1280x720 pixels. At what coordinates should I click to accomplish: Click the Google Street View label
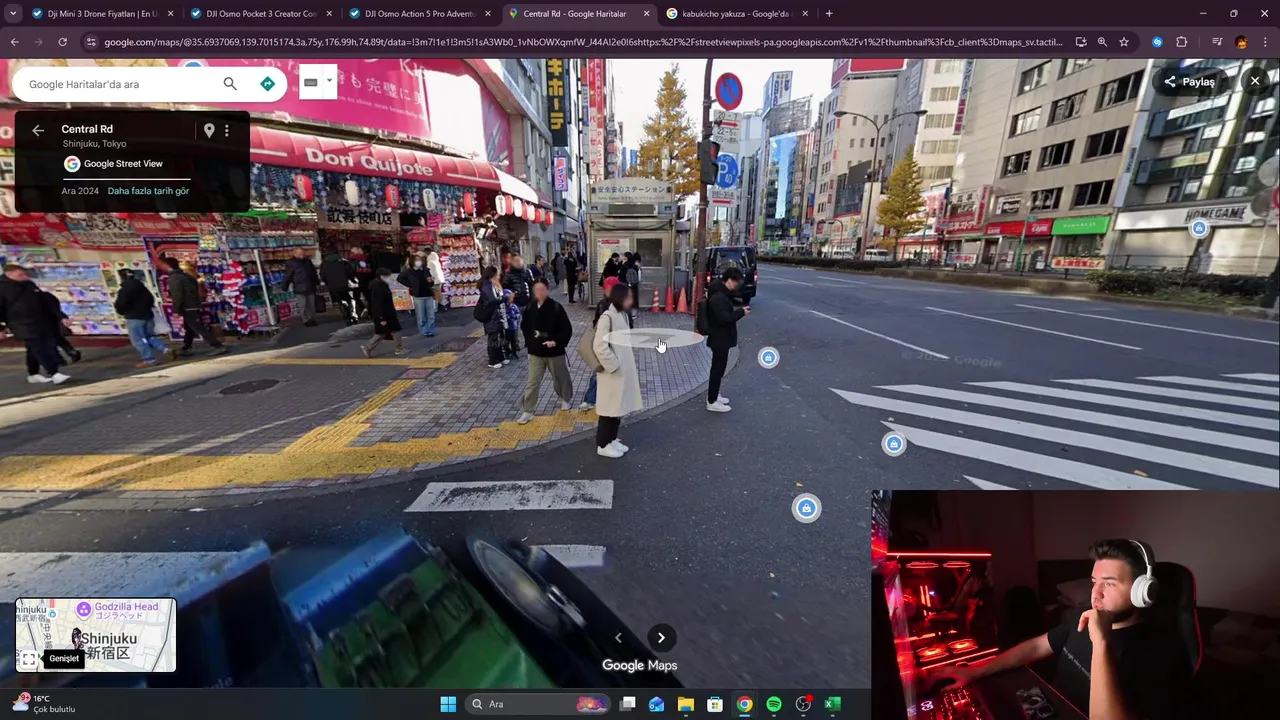123,164
